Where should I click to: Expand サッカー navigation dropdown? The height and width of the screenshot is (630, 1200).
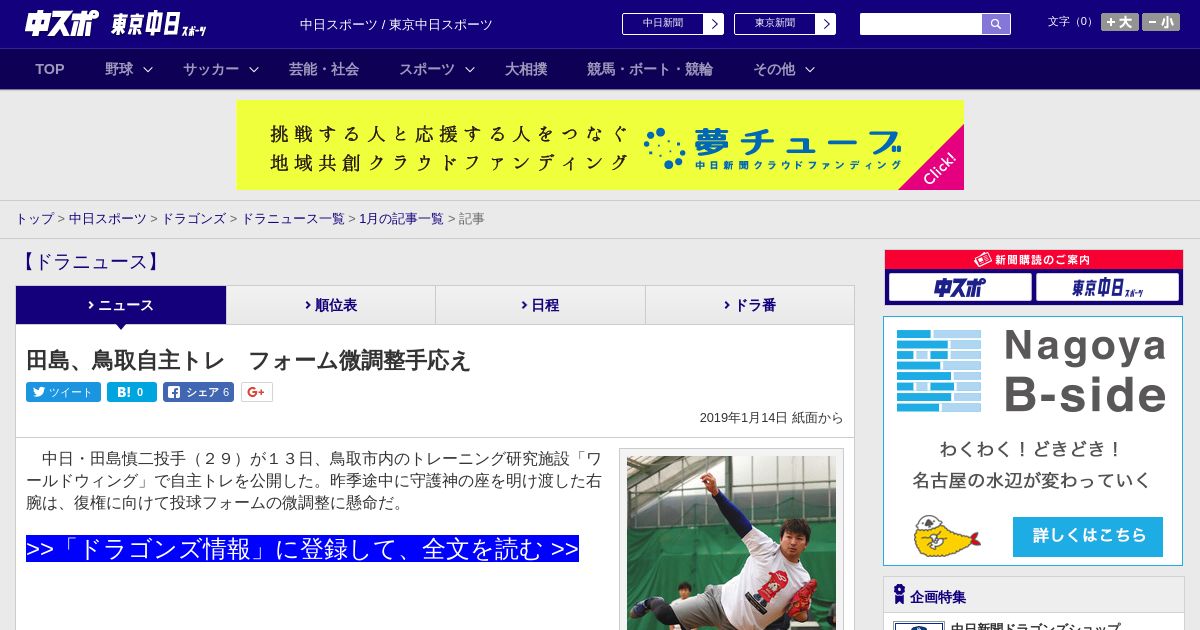tap(220, 69)
